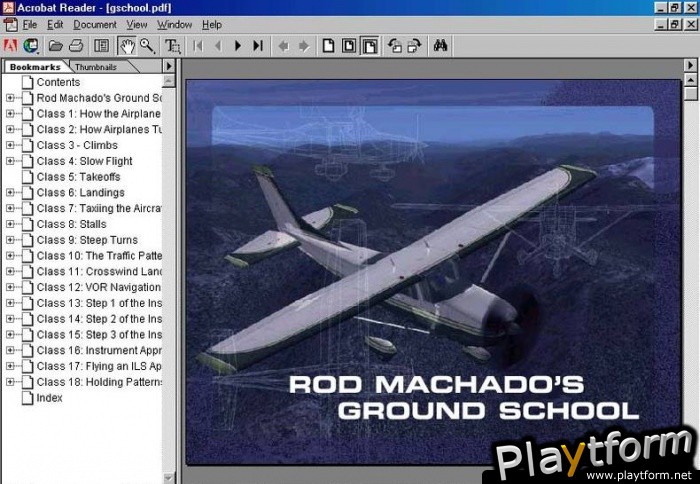Jump to the Index bookmark
Image resolution: width=700 pixels, height=484 pixels.
coord(49,398)
